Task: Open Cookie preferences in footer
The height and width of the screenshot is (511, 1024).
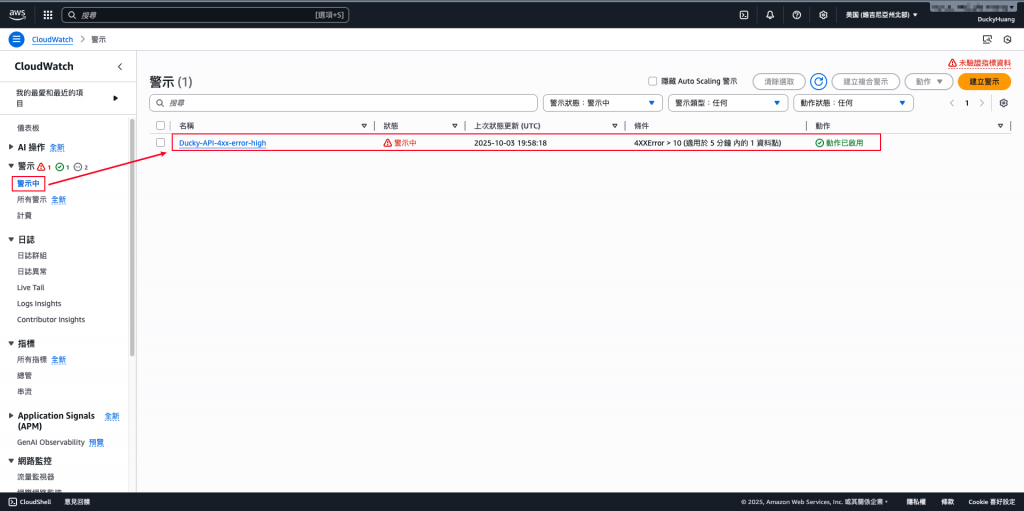Action: click(x=993, y=502)
